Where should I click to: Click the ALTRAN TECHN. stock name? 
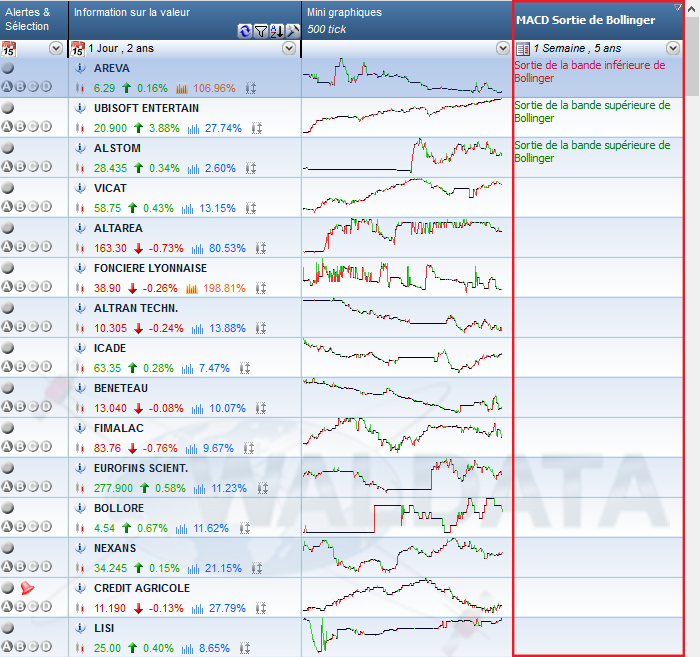[136, 308]
